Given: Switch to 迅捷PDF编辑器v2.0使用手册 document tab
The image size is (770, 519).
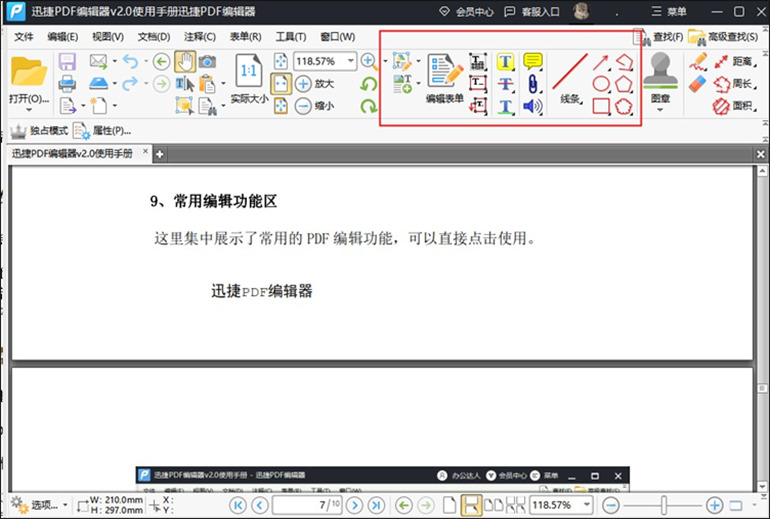Looking at the screenshot, I should coord(72,154).
